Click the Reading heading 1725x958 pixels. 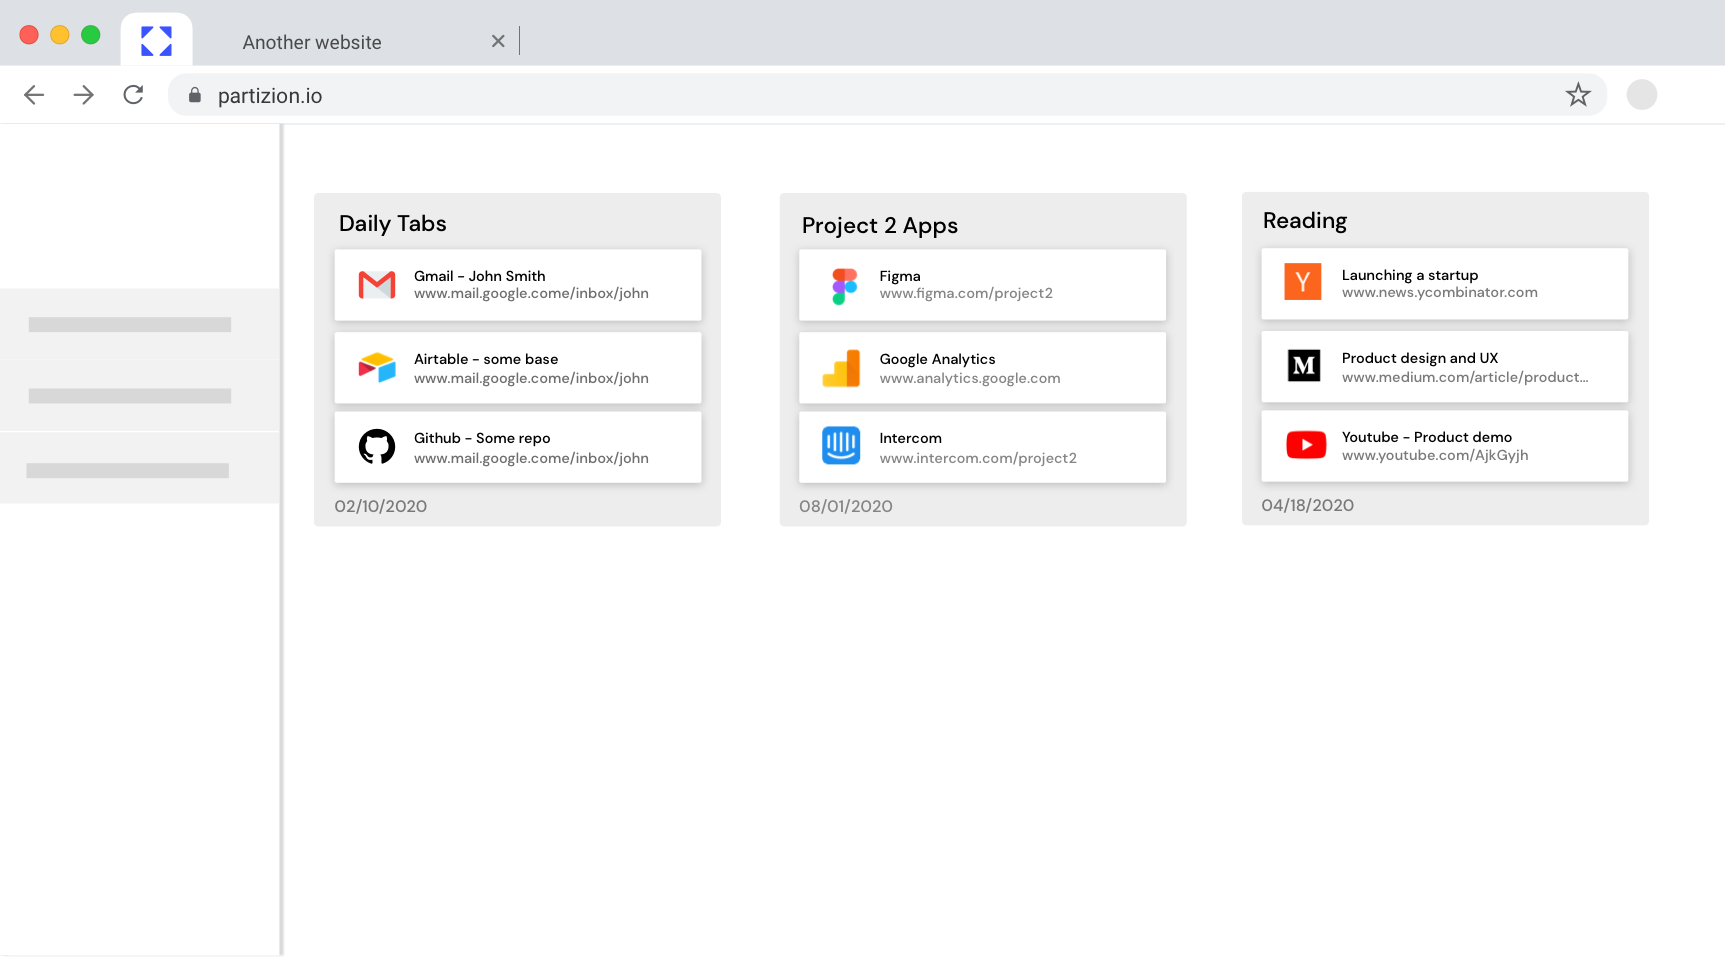tap(1305, 221)
